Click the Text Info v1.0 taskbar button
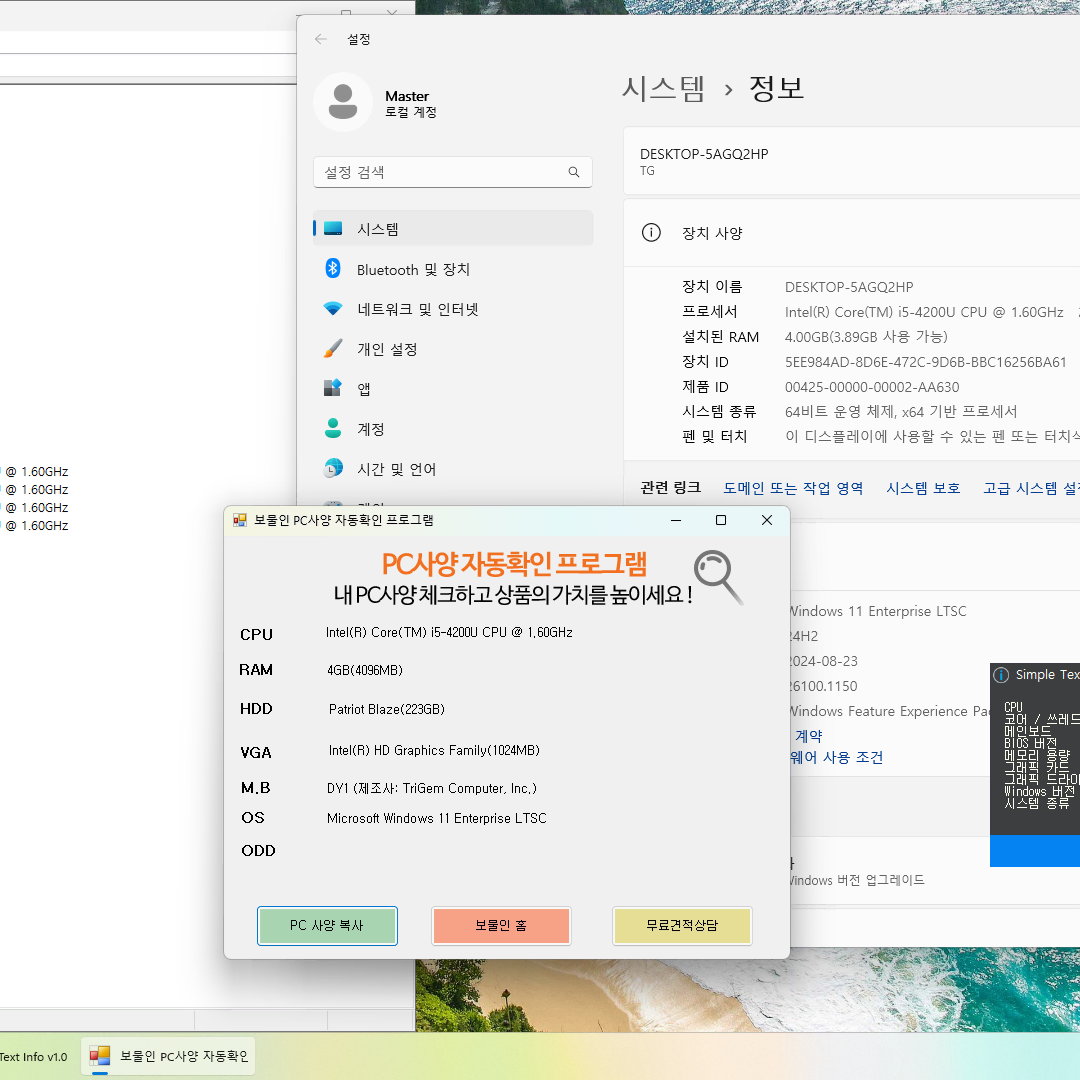 pos(34,1057)
